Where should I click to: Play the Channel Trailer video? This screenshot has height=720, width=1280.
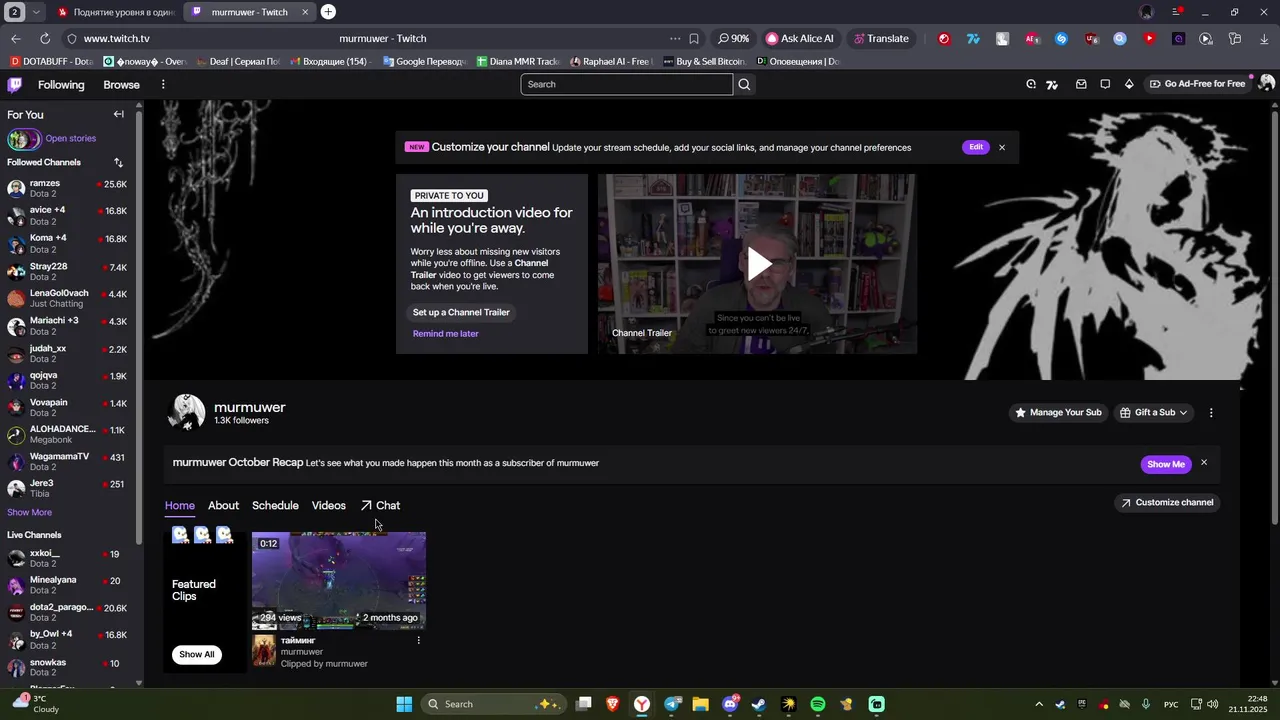coord(759,264)
